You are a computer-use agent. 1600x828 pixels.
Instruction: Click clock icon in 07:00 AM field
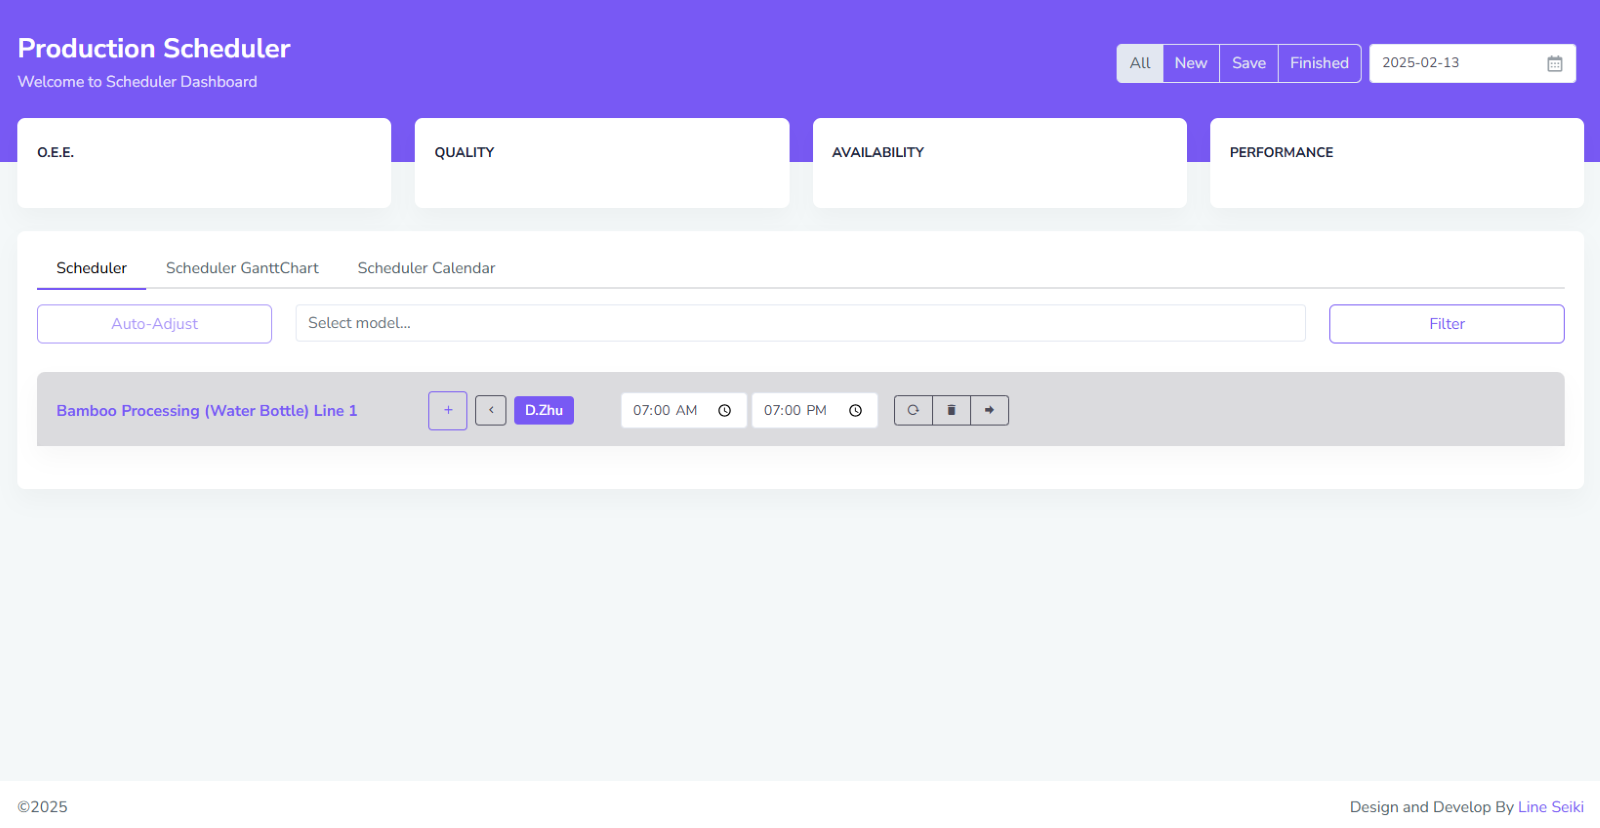click(725, 411)
